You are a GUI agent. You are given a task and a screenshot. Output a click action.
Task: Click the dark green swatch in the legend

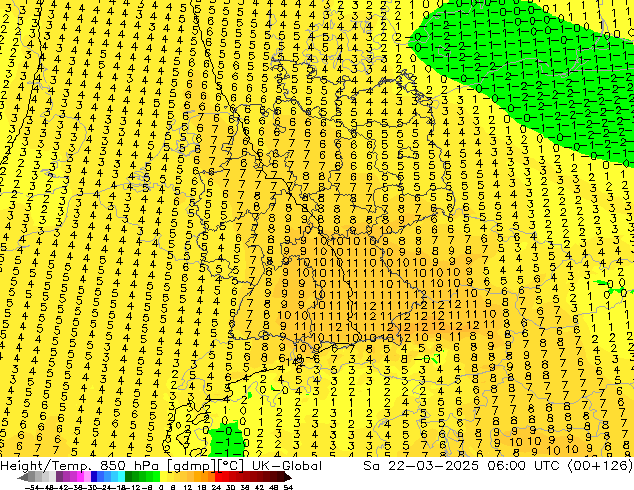click(x=128, y=477)
